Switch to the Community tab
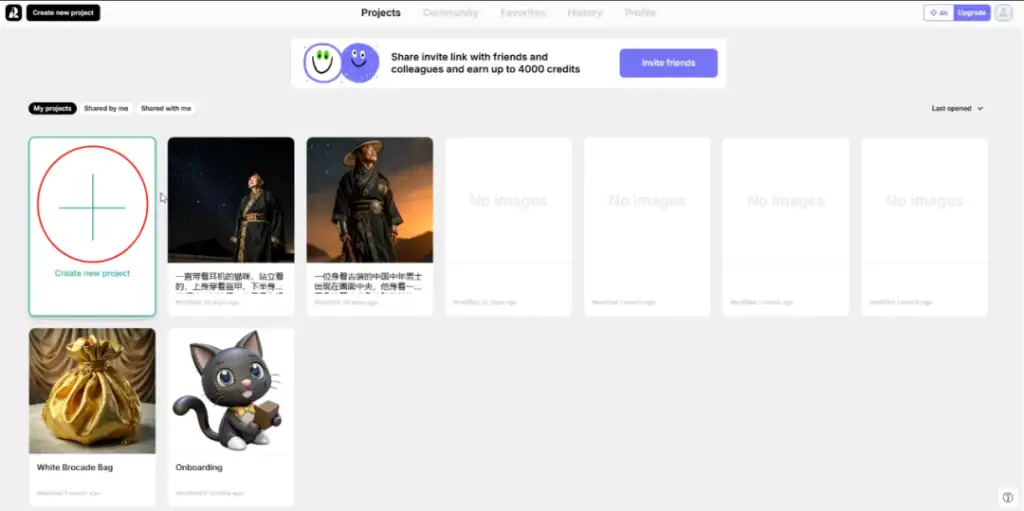1024x511 pixels. 450,13
